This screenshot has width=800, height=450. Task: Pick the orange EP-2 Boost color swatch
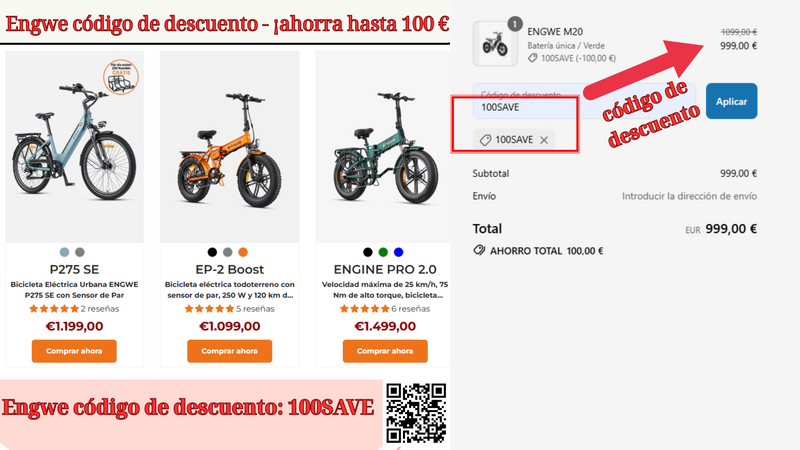[x=243, y=252]
